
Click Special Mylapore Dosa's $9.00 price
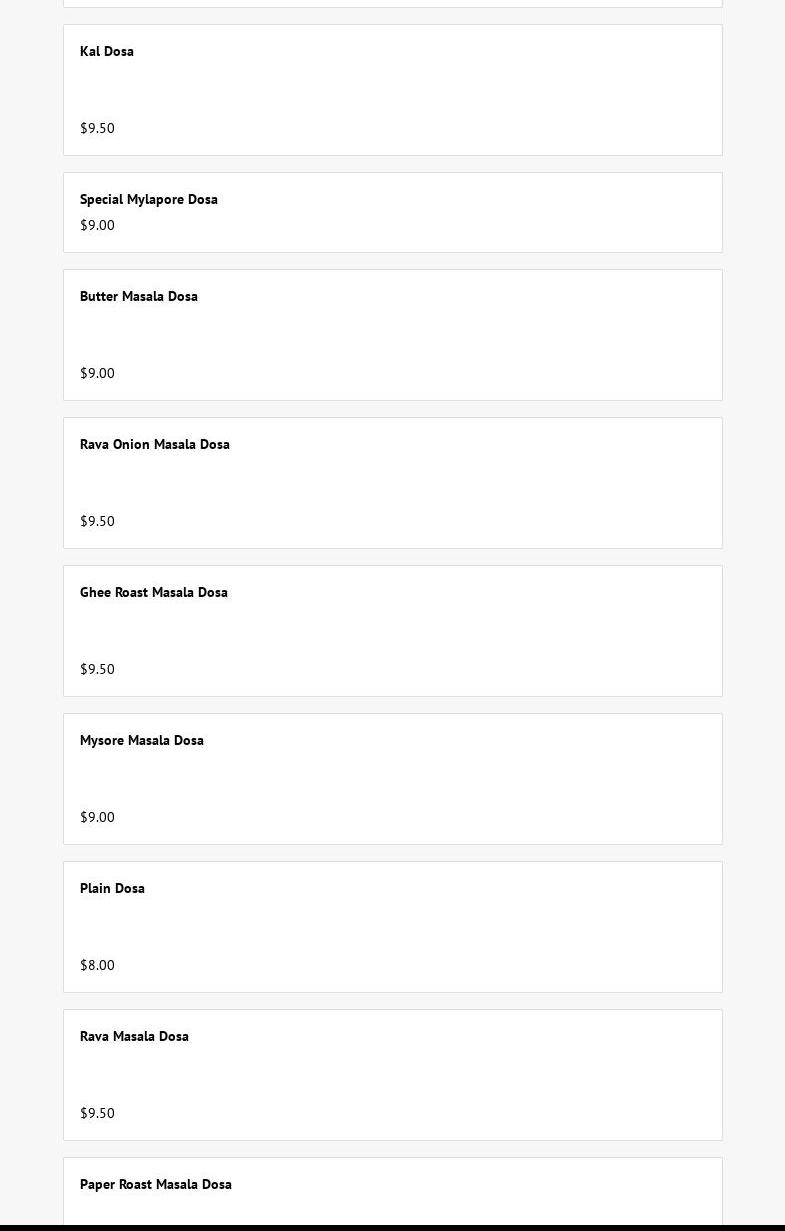click(98, 226)
